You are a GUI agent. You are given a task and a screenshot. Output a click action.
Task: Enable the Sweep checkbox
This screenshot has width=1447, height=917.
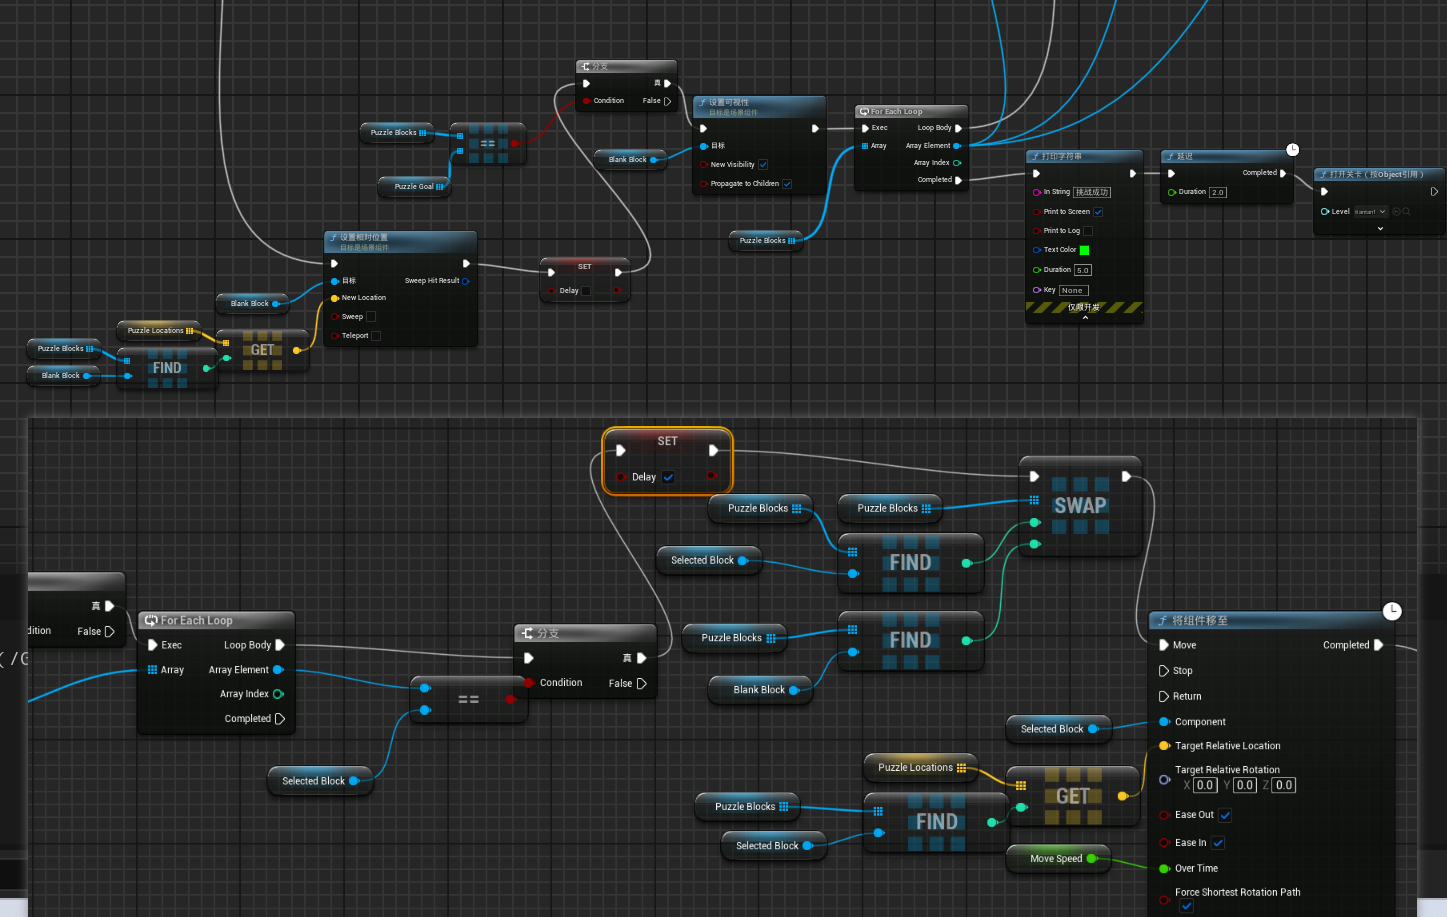tap(371, 317)
